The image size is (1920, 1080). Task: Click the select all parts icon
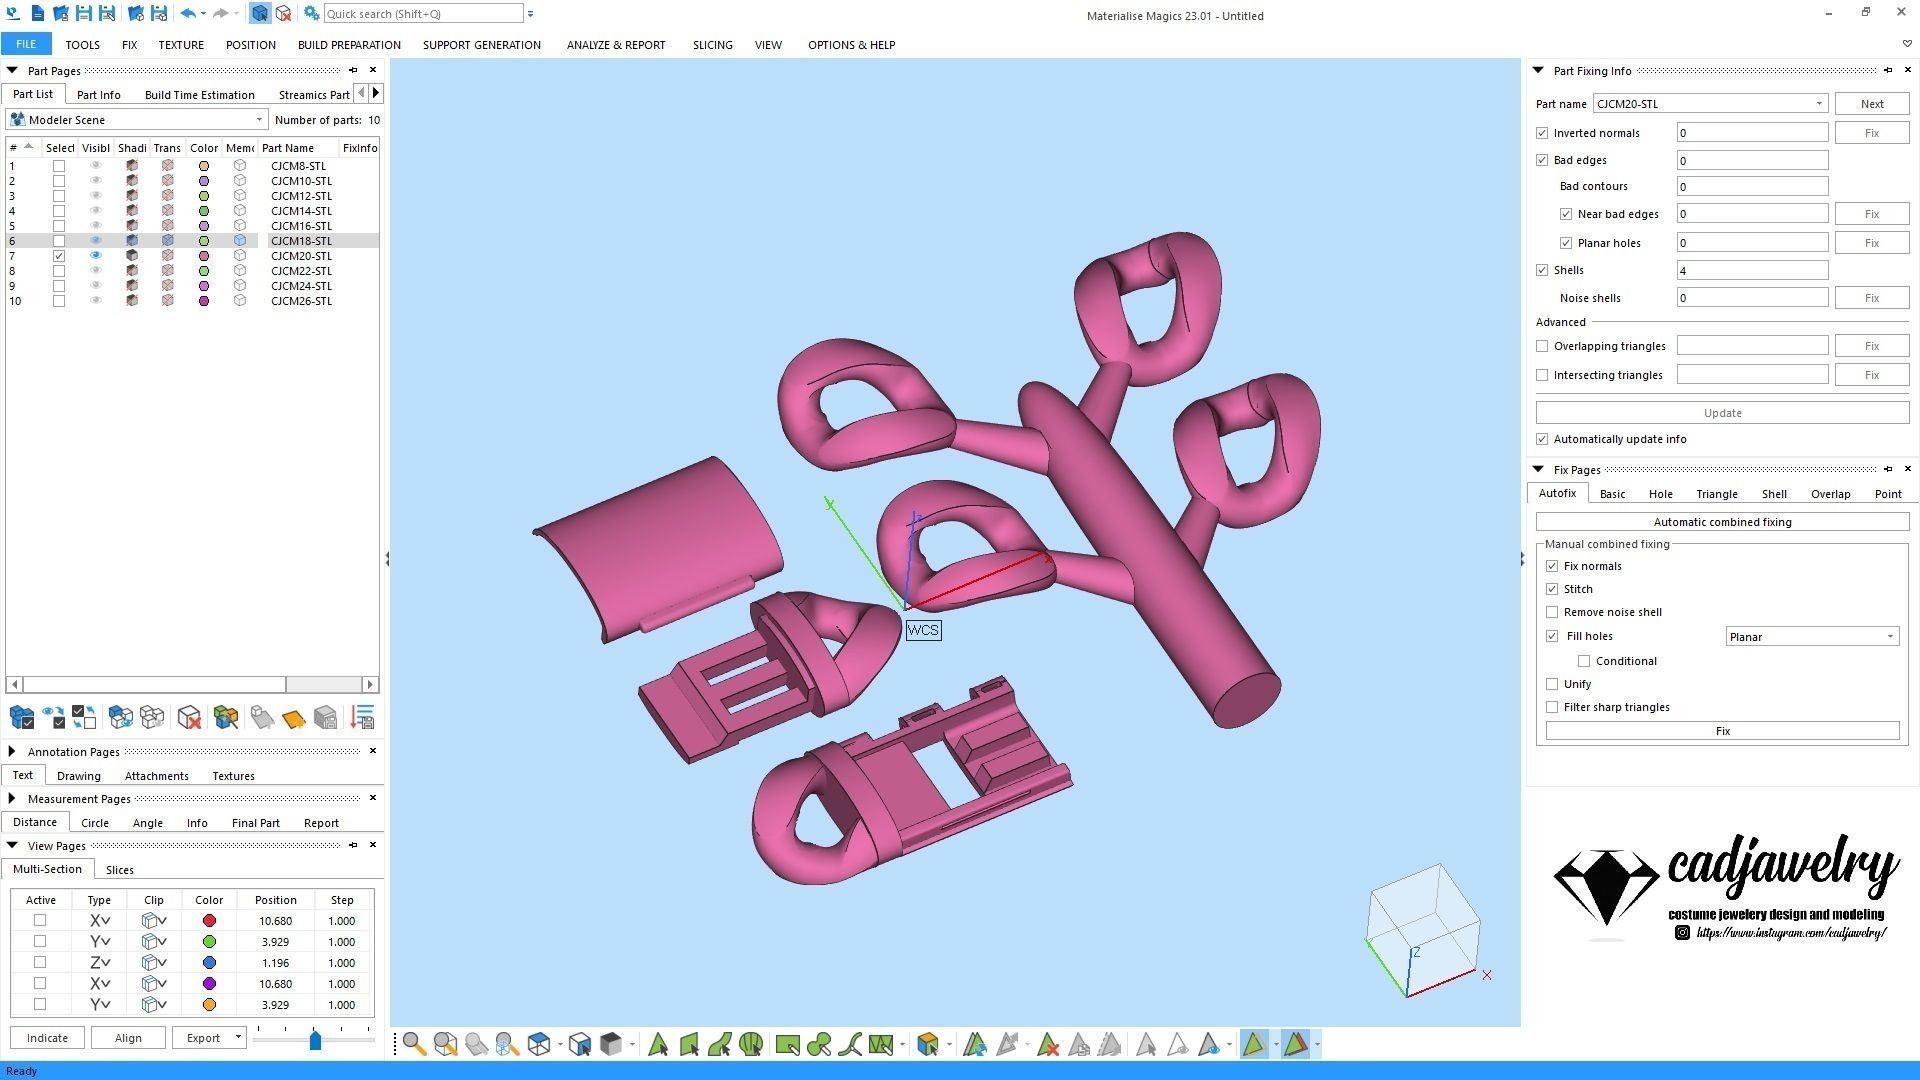click(21, 718)
